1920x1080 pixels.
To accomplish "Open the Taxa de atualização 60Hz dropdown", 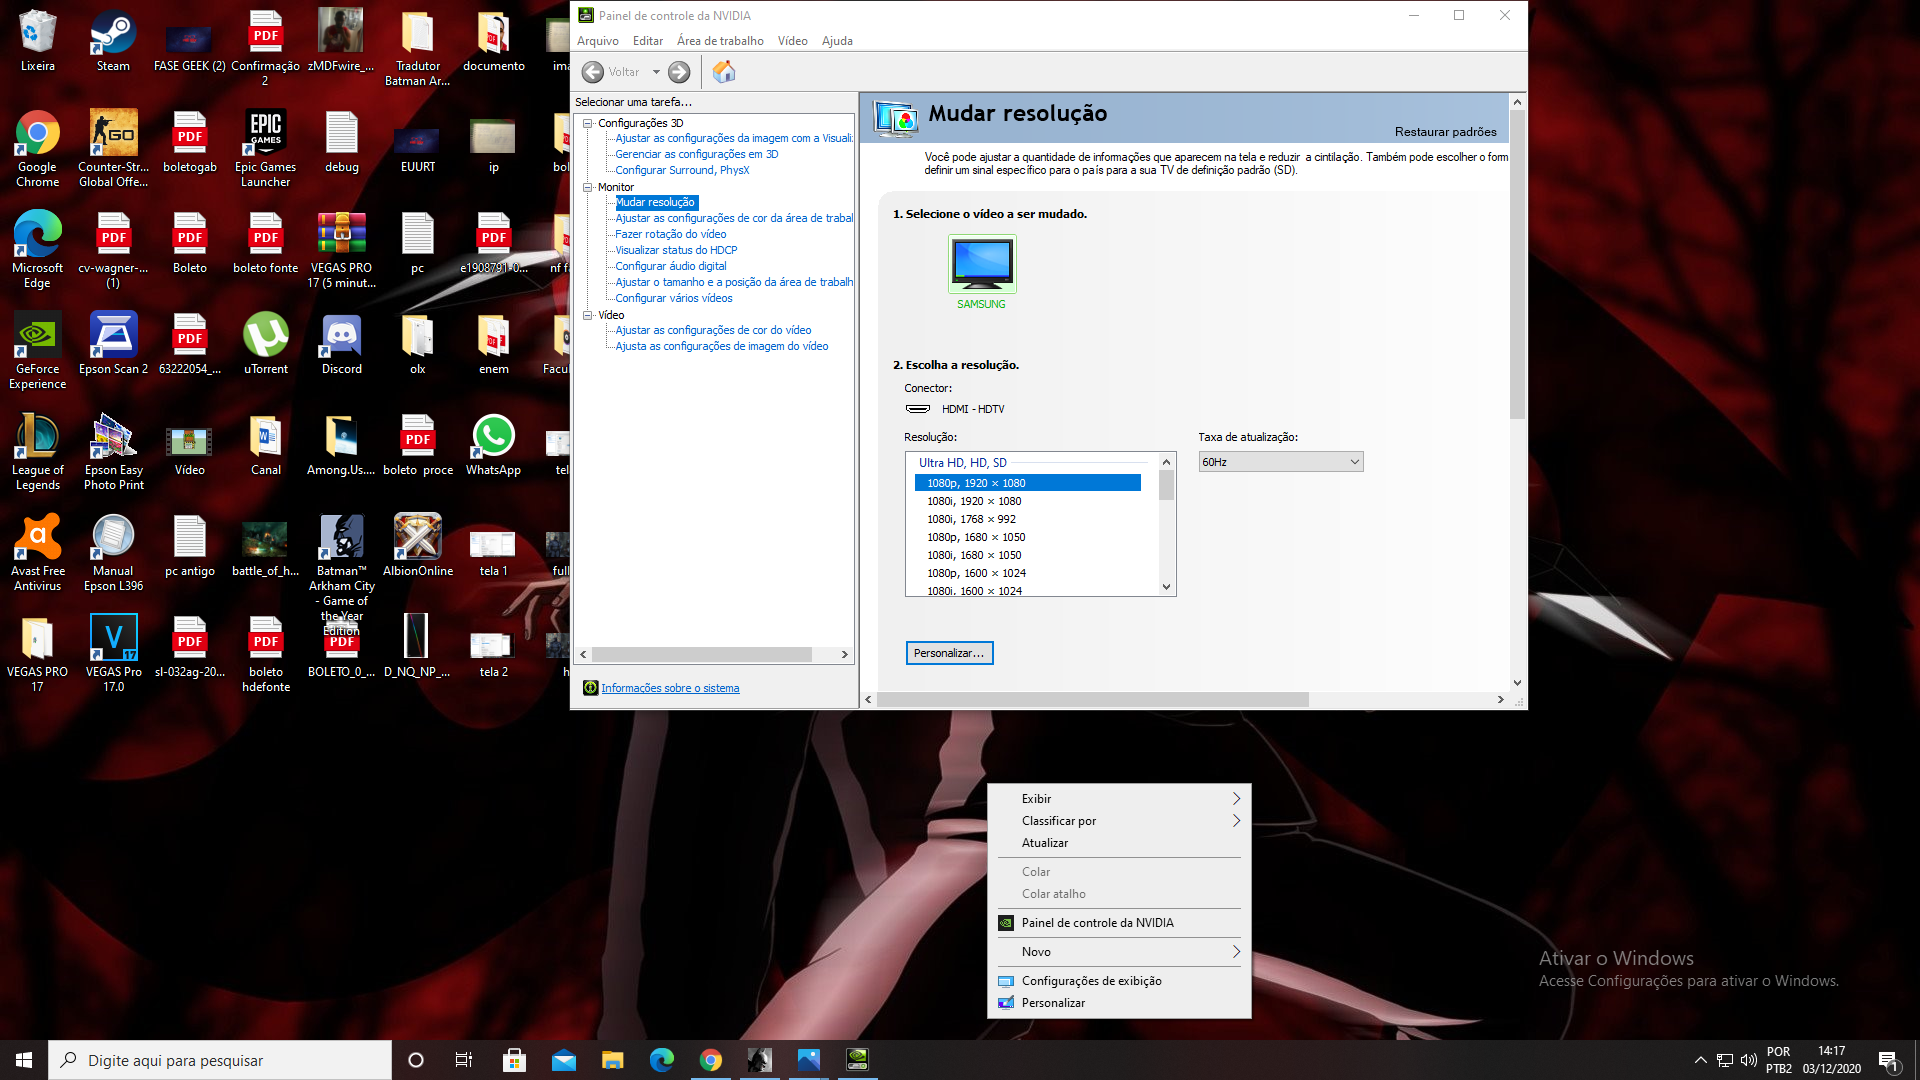I will click(1280, 462).
